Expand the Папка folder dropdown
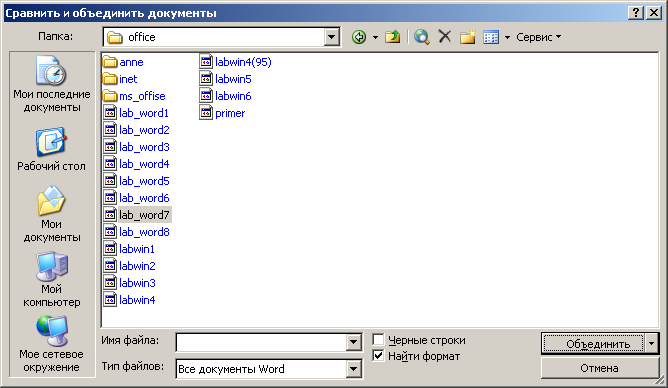Viewport: 668px width, 388px height. tap(331, 37)
